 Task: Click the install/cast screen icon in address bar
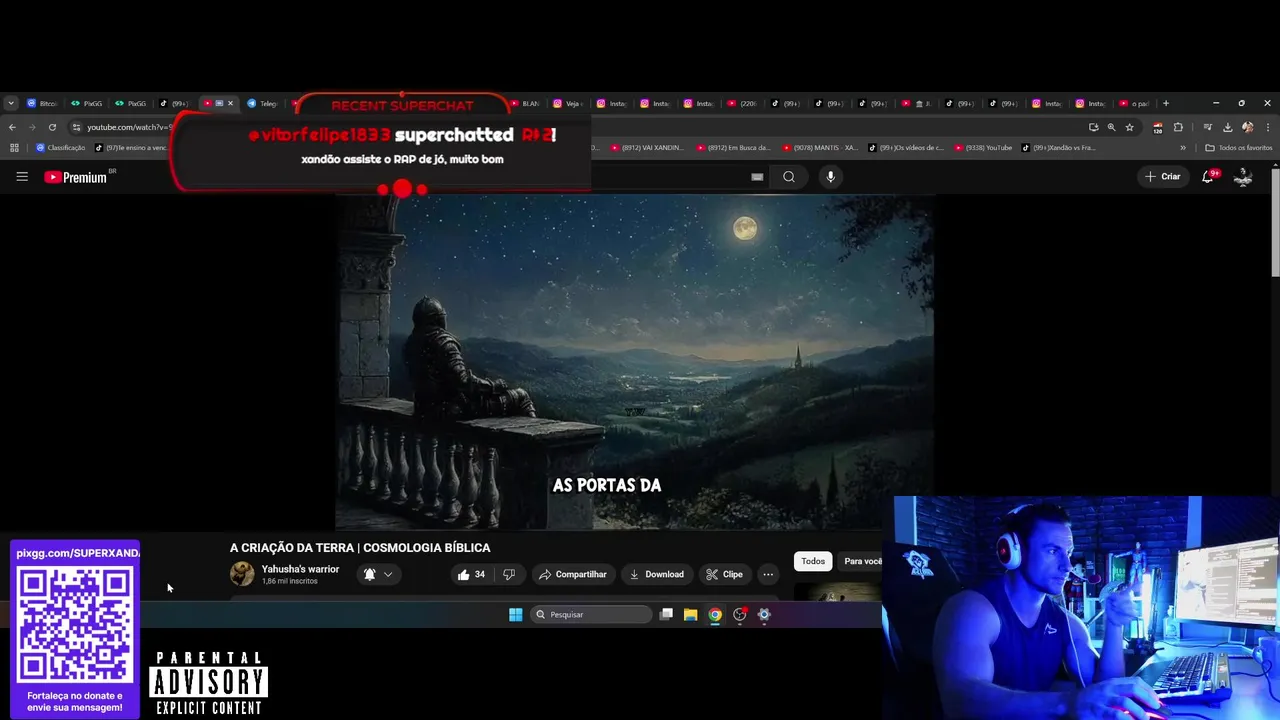point(1093,127)
